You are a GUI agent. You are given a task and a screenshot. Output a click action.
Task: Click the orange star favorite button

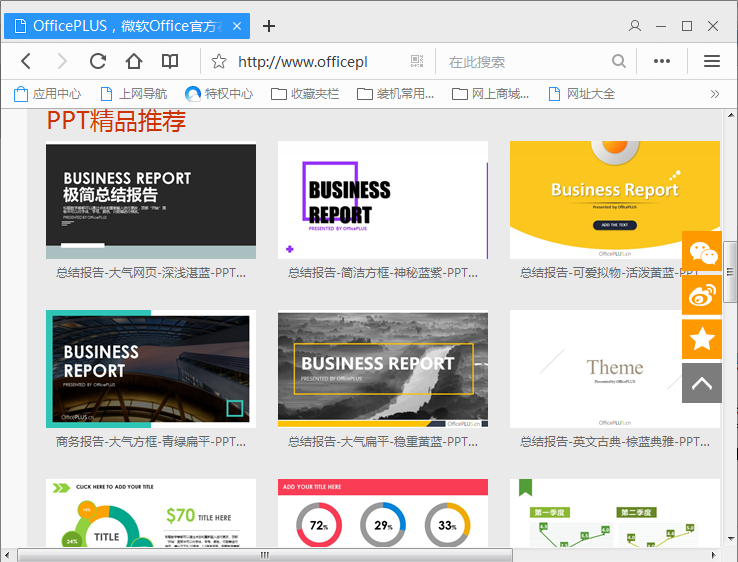(x=702, y=339)
